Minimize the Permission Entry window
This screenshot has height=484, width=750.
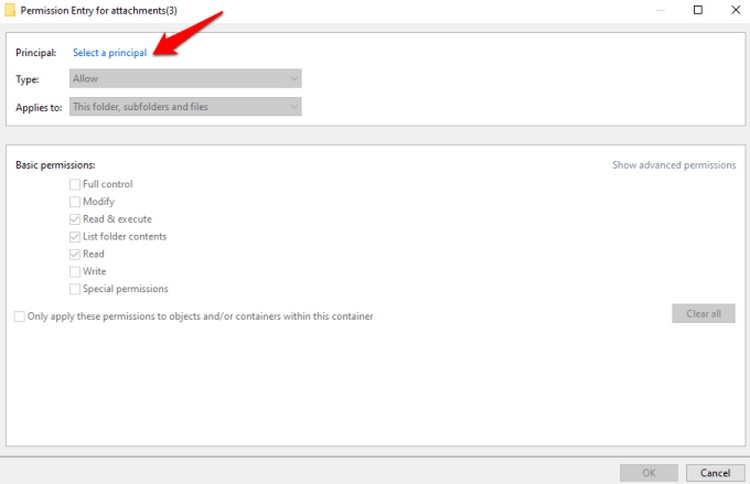pyautogui.click(x=661, y=10)
